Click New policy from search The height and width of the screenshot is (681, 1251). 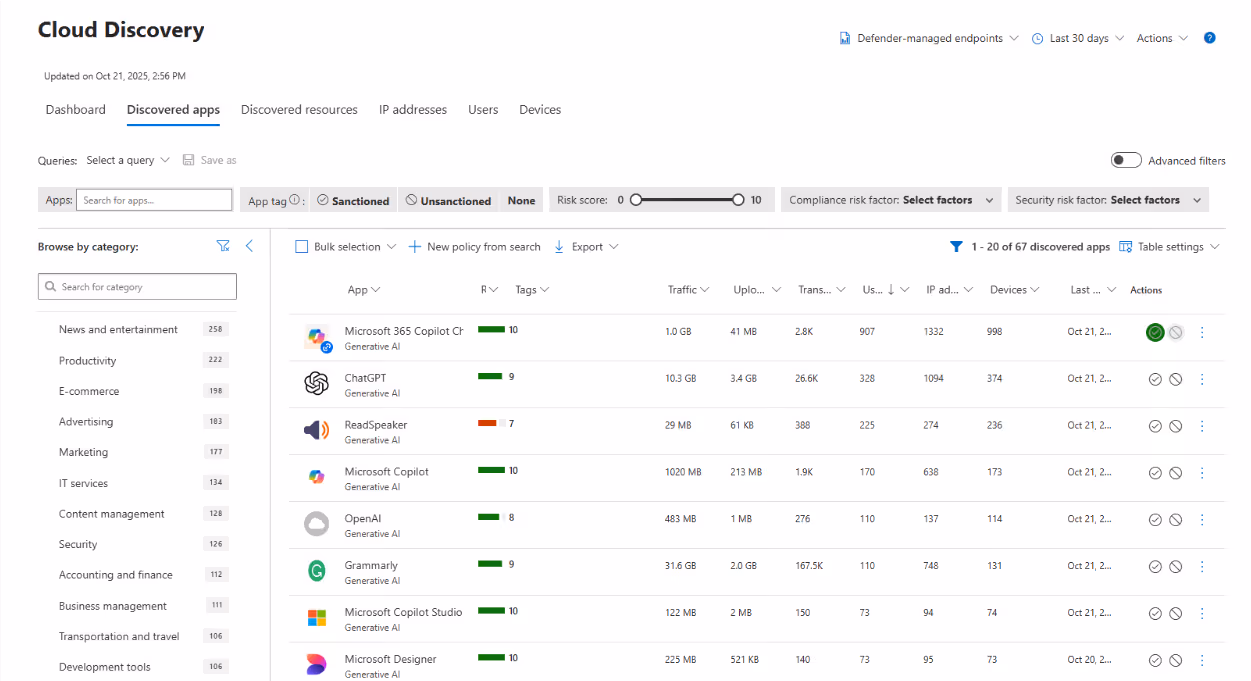coord(474,247)
